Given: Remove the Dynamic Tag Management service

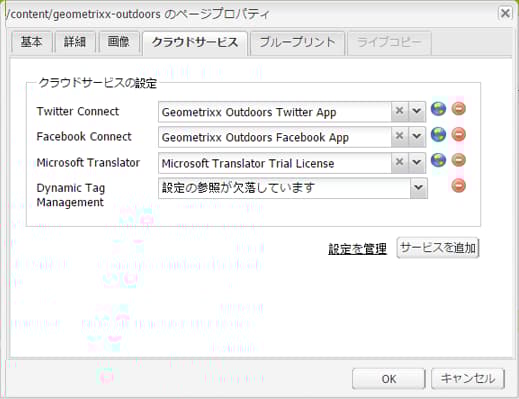Looking at the screenshot, I should tap(459, 186).
